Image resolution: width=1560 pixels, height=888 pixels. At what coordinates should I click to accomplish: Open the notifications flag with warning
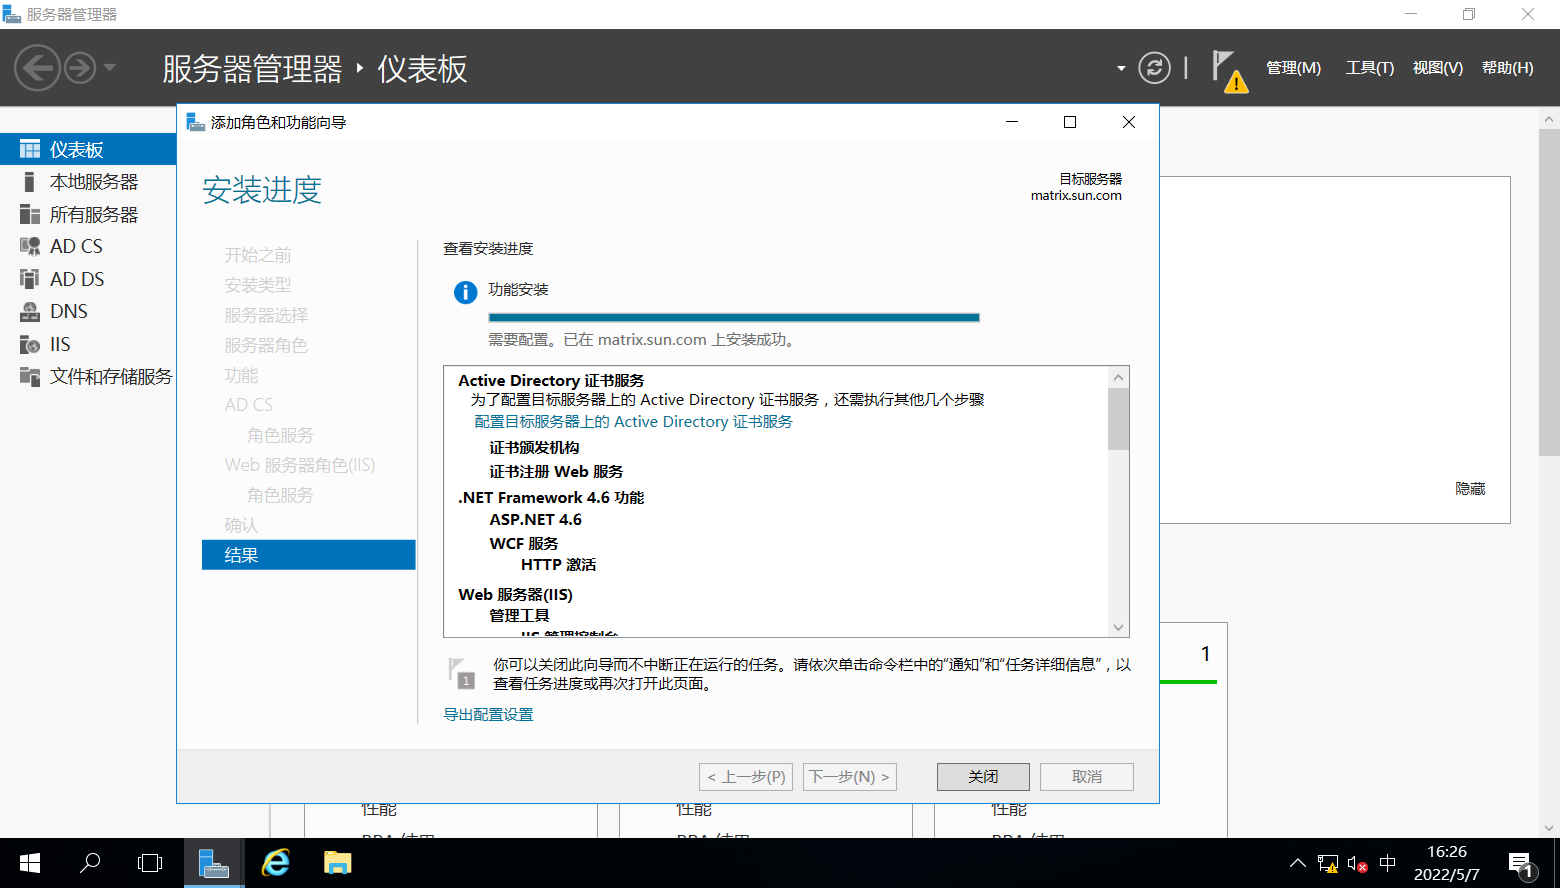1229,70
